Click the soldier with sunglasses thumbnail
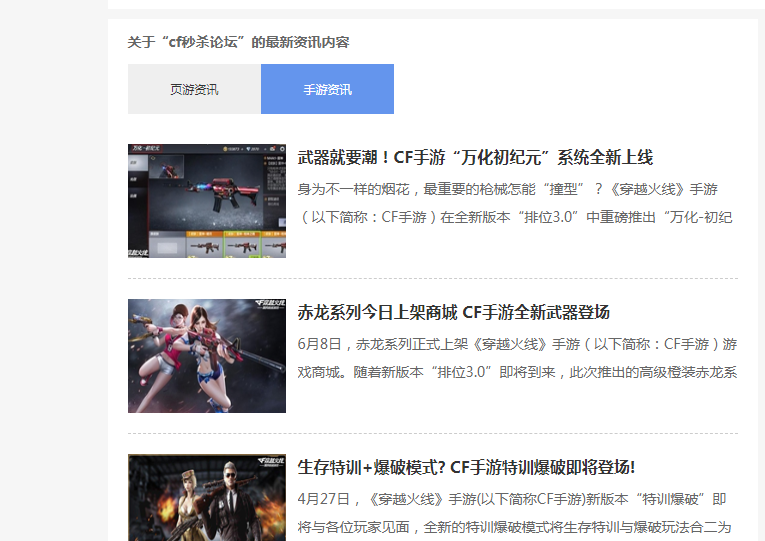 coord(207,498)
